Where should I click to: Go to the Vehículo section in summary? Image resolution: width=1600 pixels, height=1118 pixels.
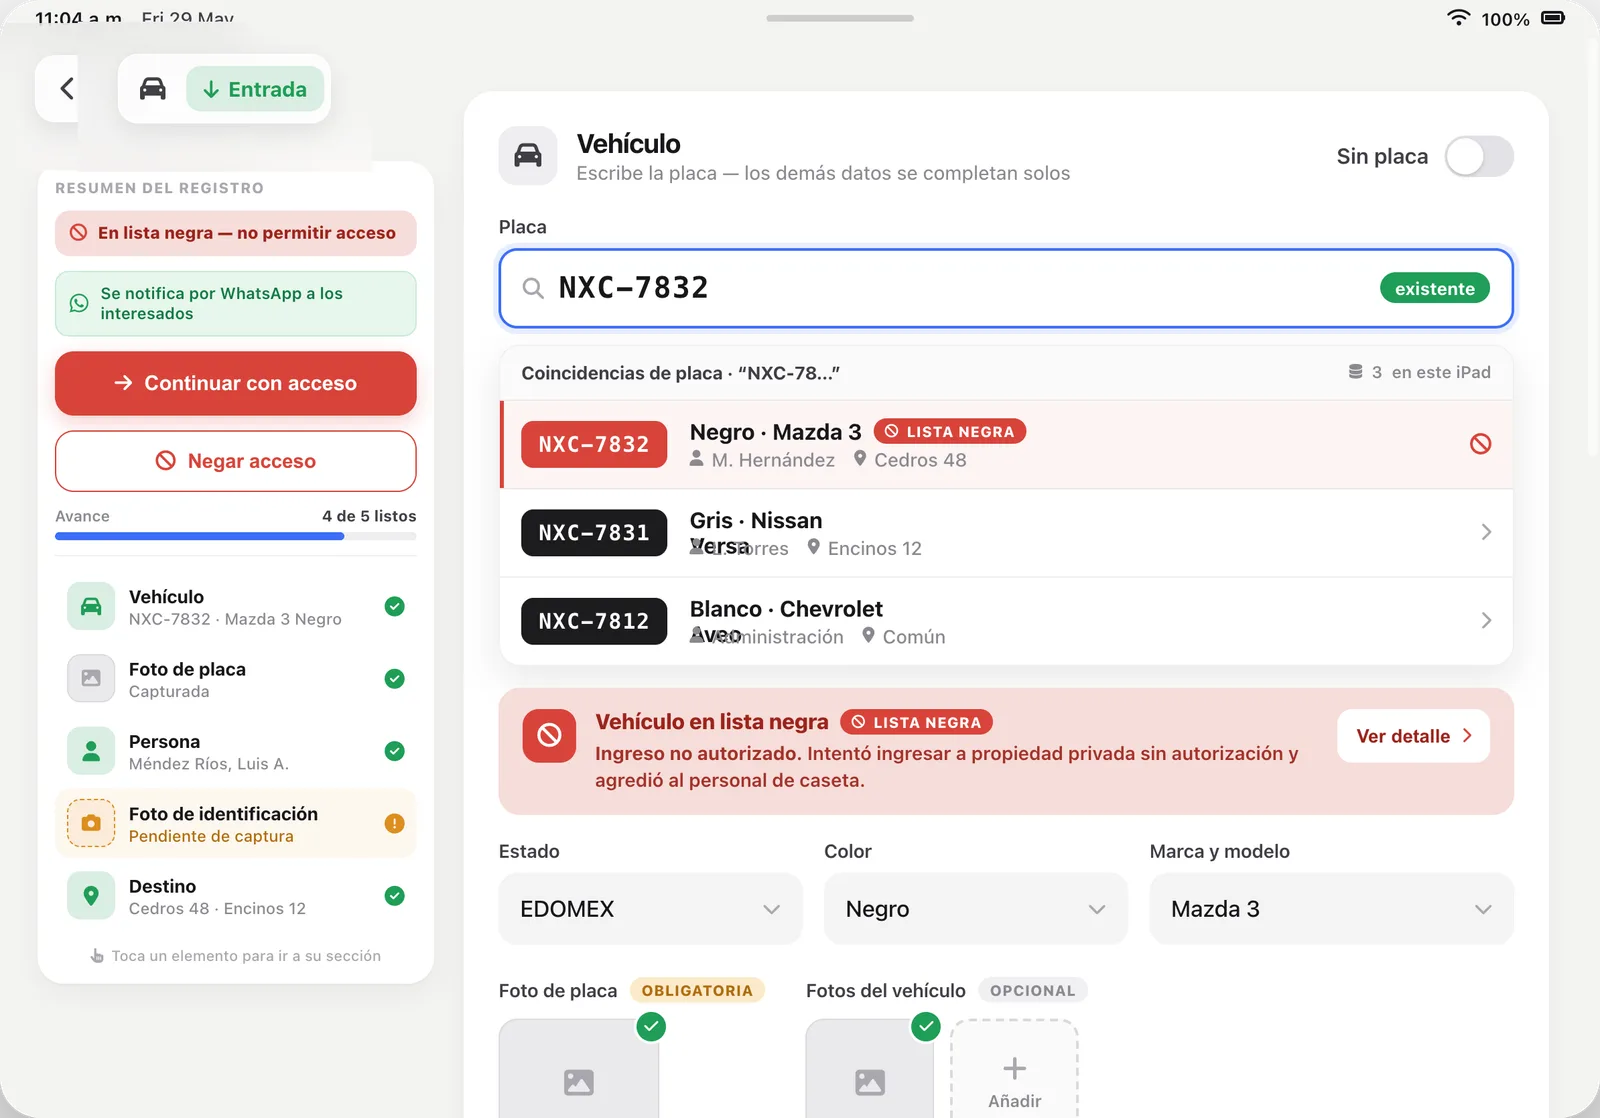click(x=236, y=607)
